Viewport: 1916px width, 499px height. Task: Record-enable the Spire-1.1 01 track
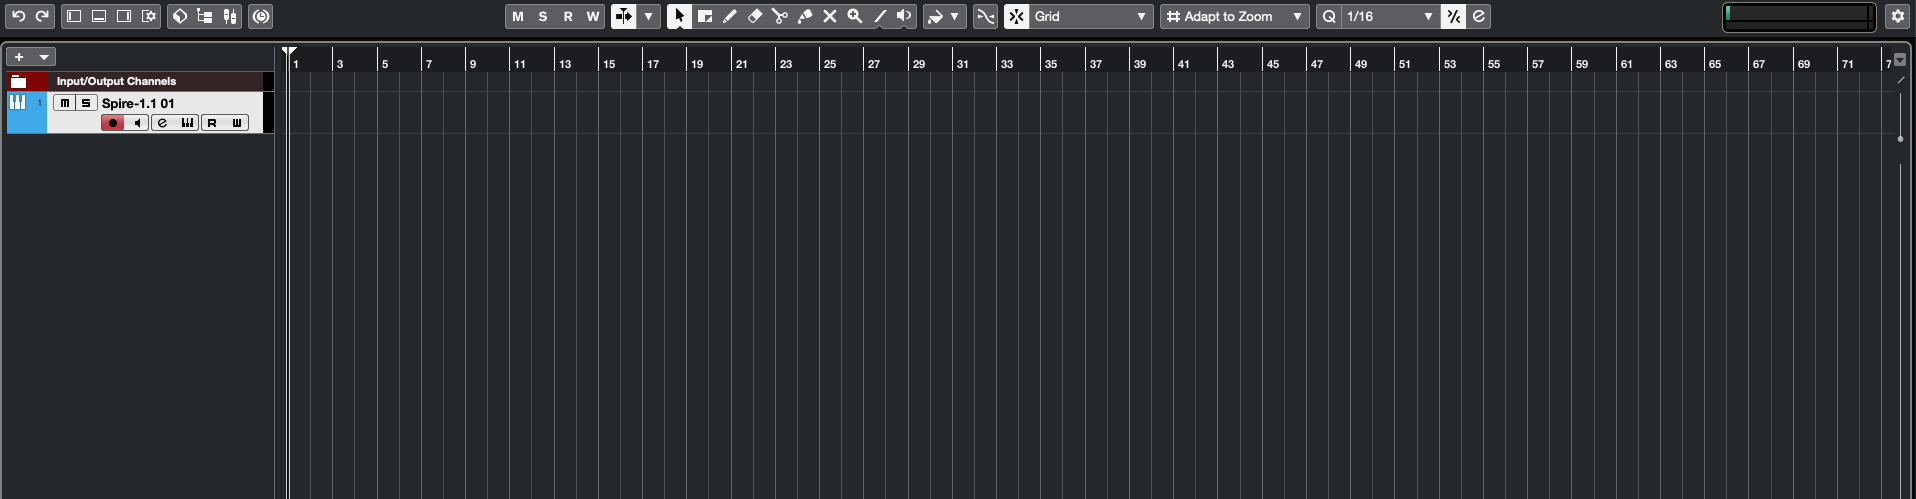coord(113,123)
